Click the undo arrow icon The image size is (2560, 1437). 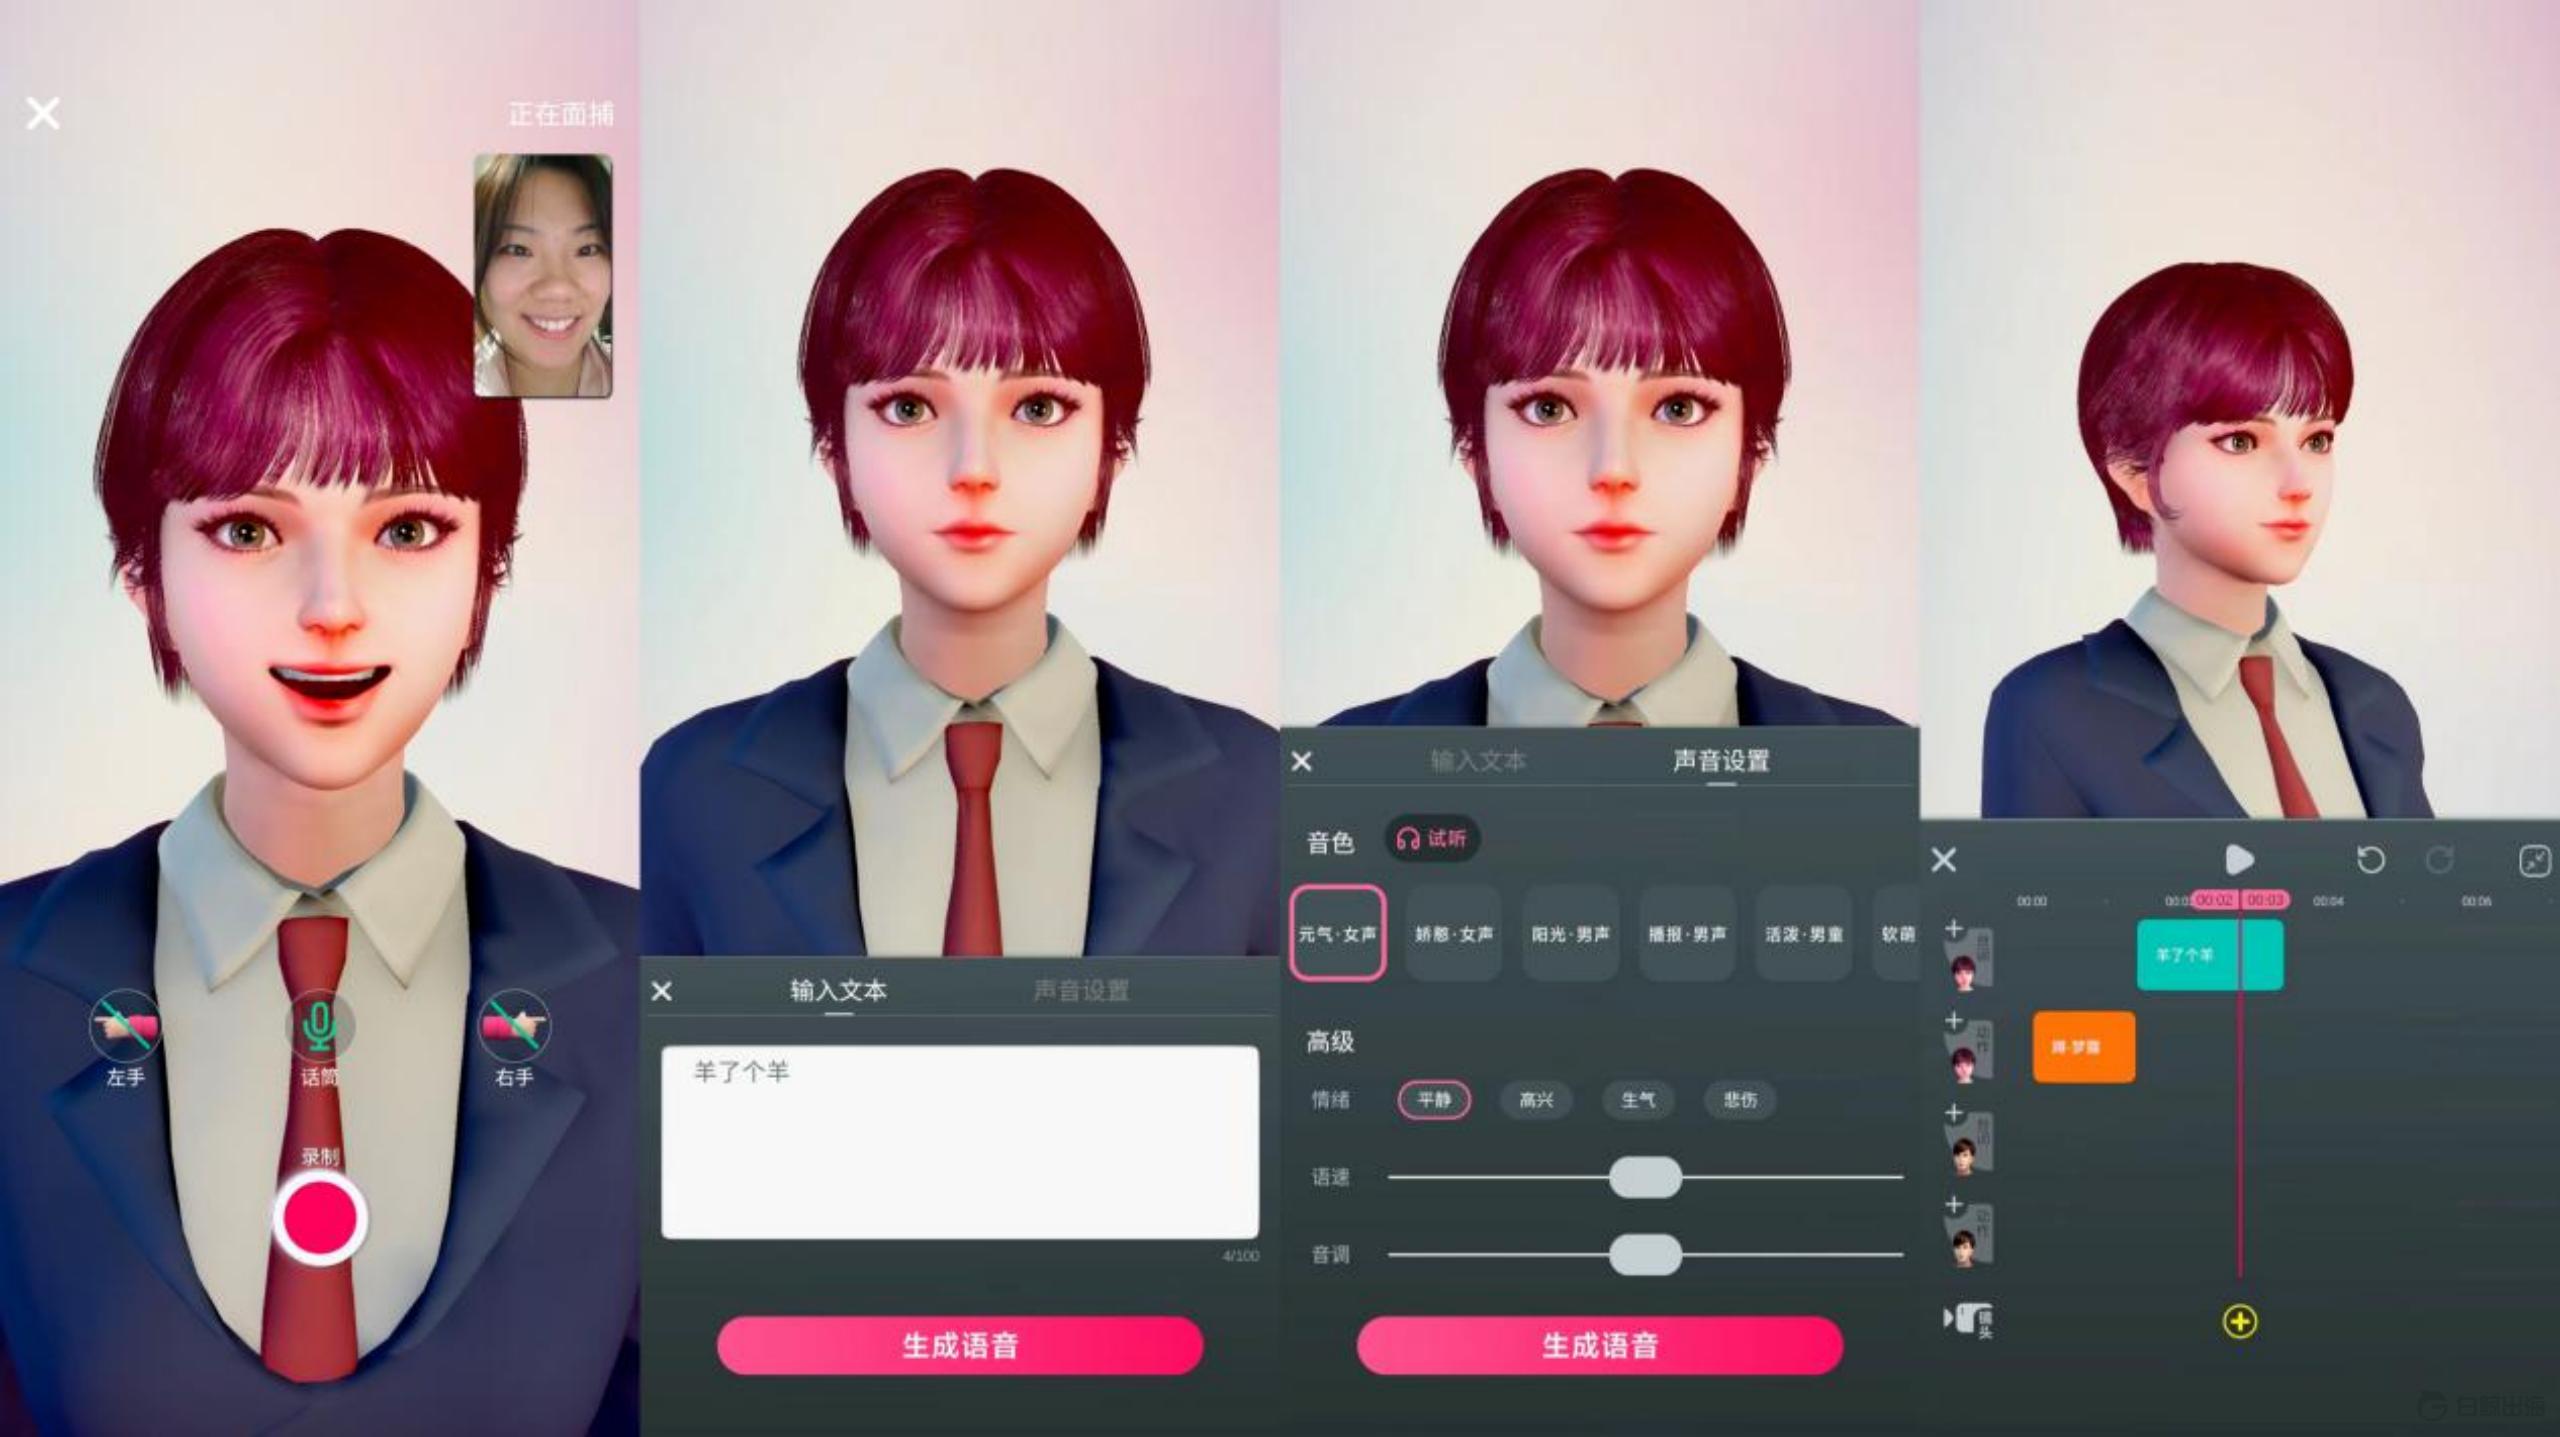point(2371,860)
